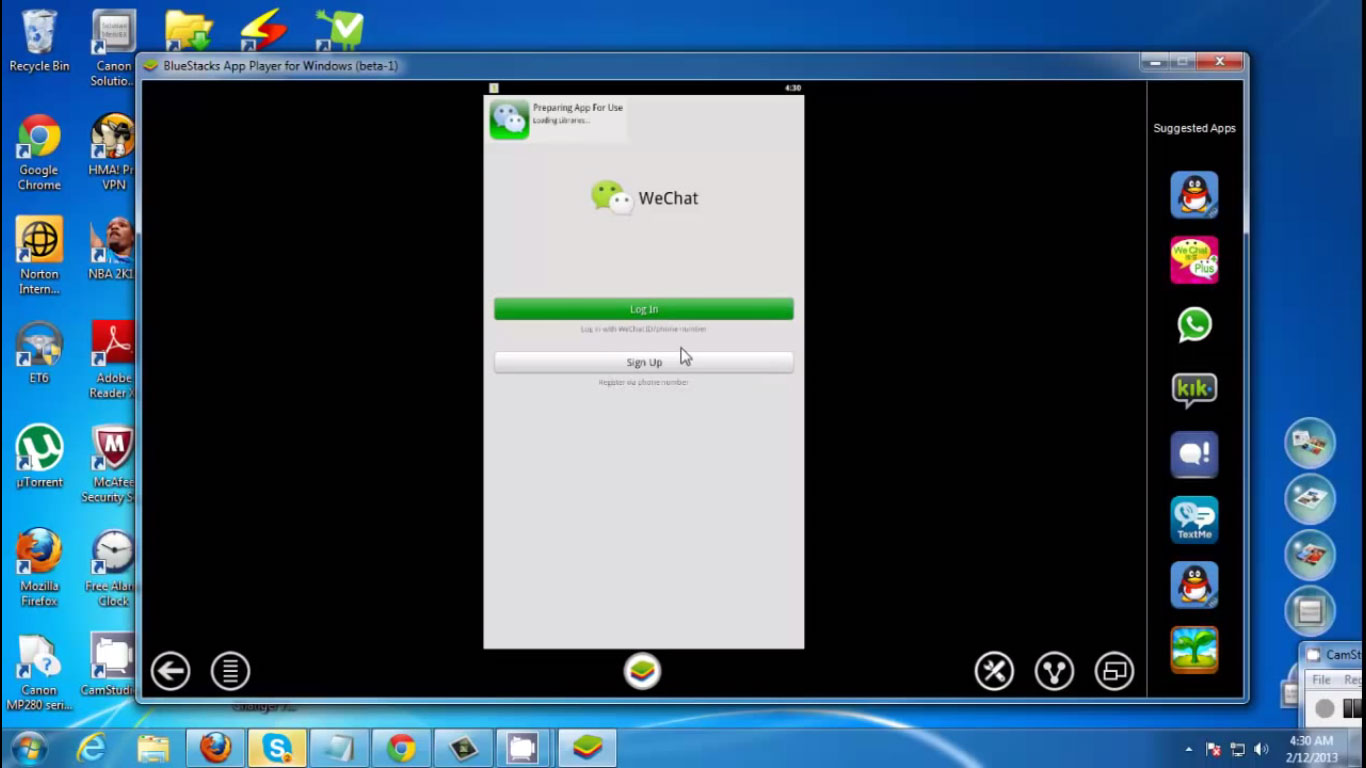Click the round gray-square gadget above CamStudio
This screenshot has height=768, width=1366.
coord(1309,611)
